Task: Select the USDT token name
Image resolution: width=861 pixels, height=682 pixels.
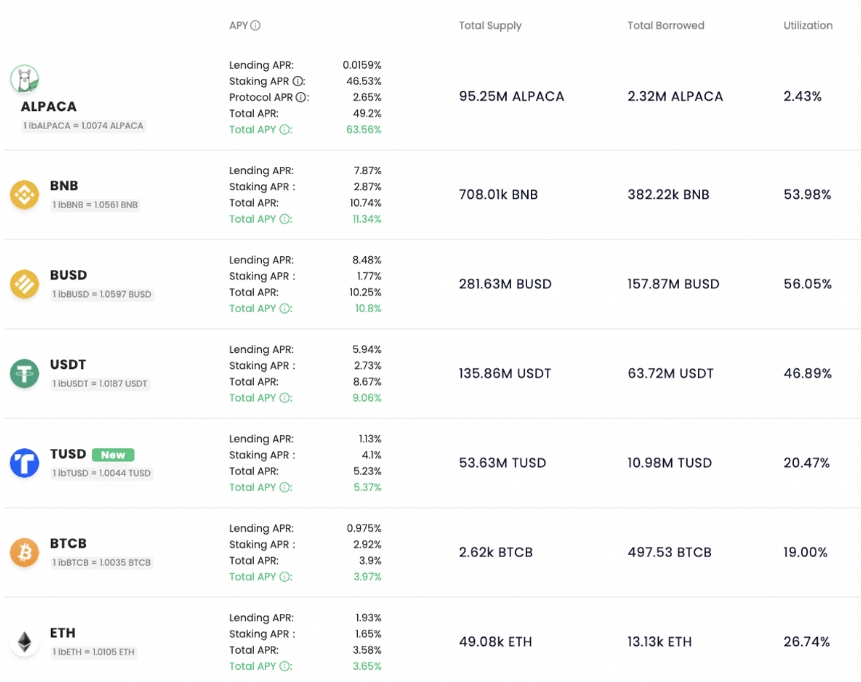Action: click(x=68, y=365)
